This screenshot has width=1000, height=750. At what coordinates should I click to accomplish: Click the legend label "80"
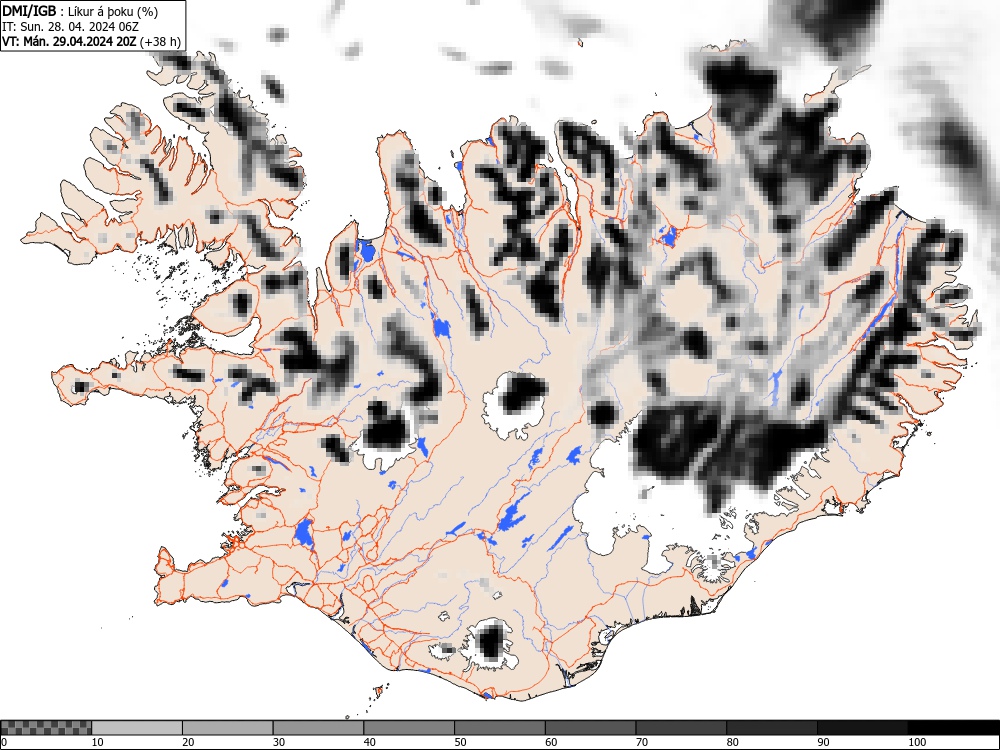[732, 742]
